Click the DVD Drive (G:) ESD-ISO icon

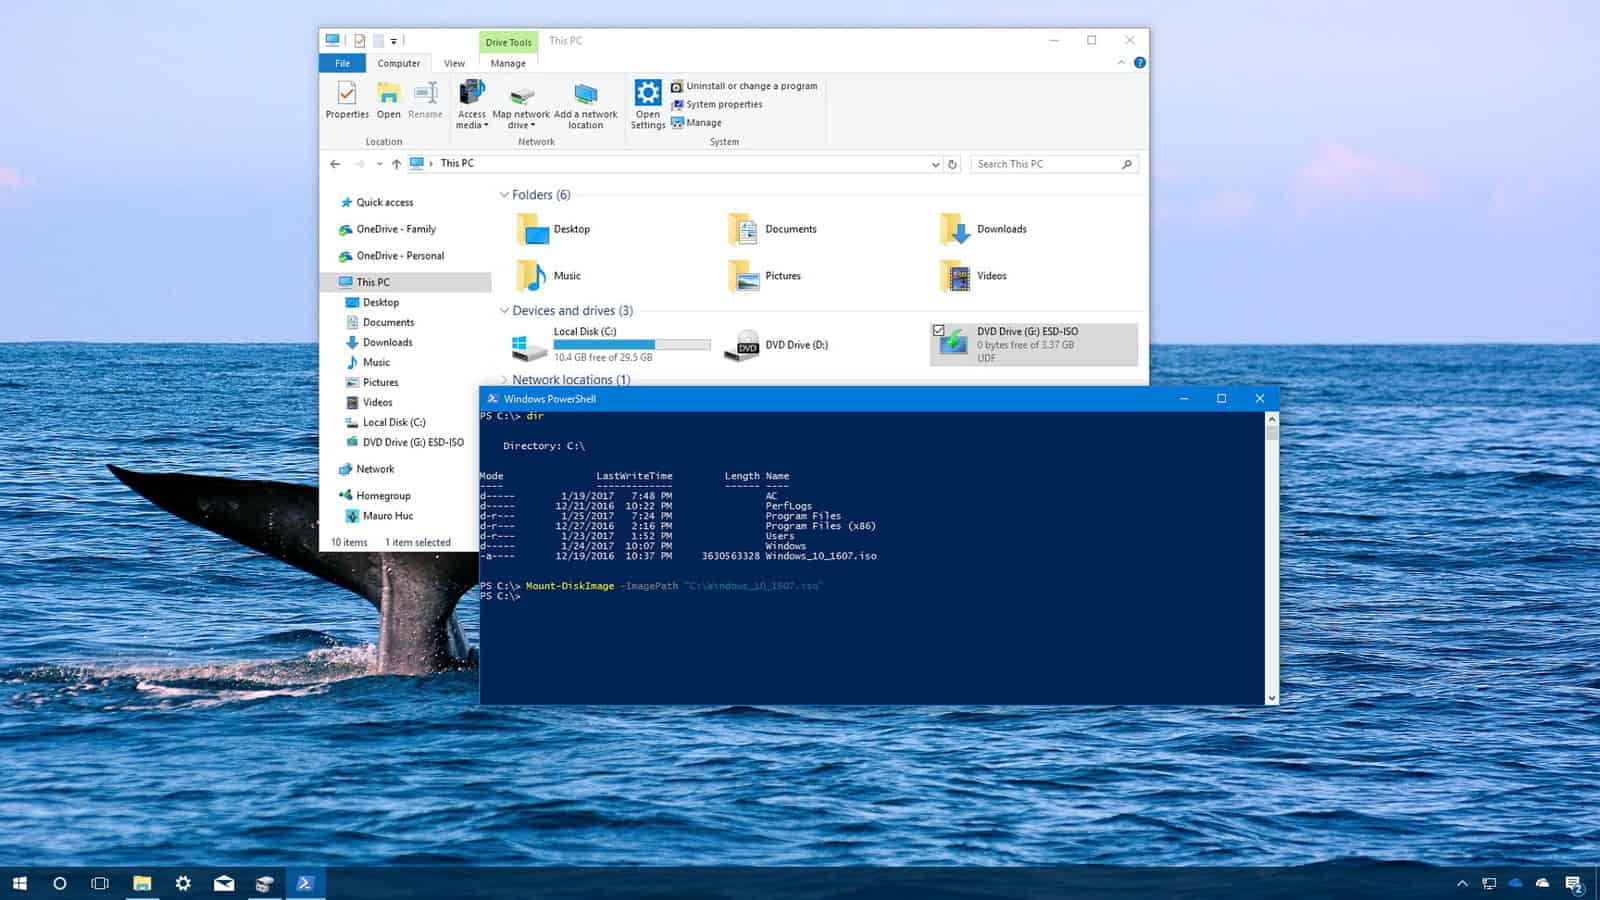pyautogui.click(x=955, y=344)
